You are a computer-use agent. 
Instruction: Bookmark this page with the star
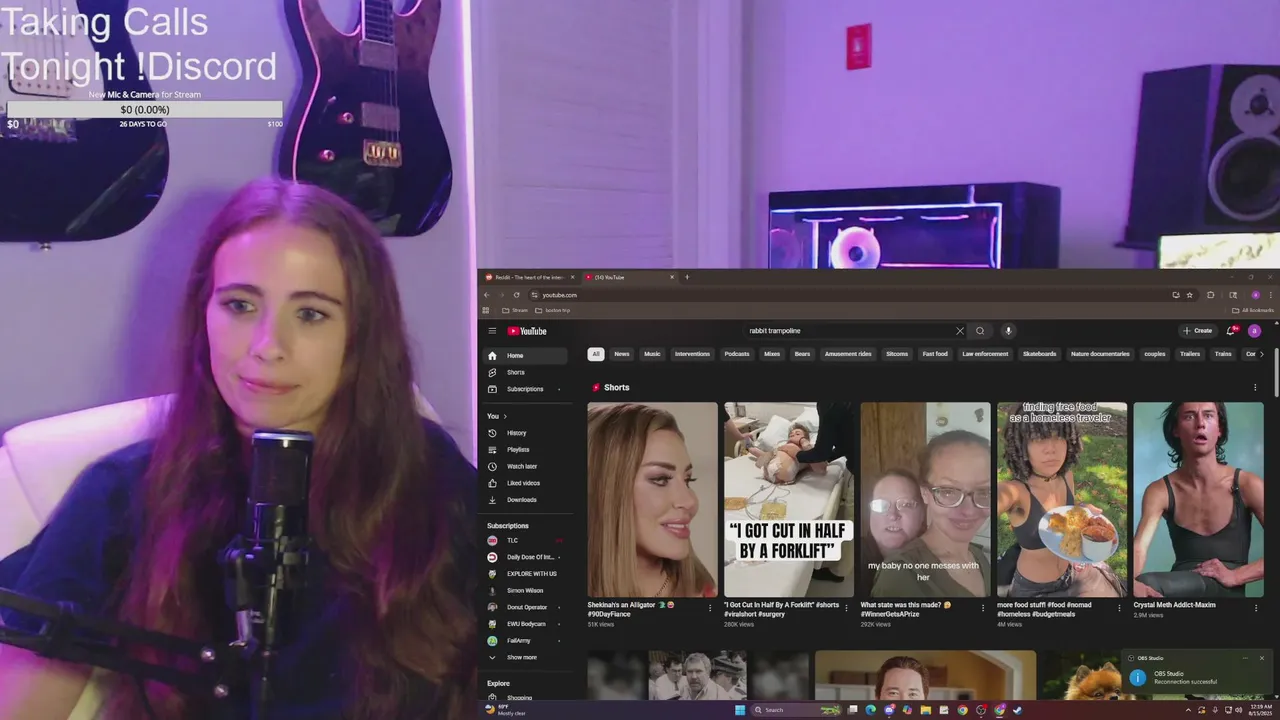coord(1189,295)
